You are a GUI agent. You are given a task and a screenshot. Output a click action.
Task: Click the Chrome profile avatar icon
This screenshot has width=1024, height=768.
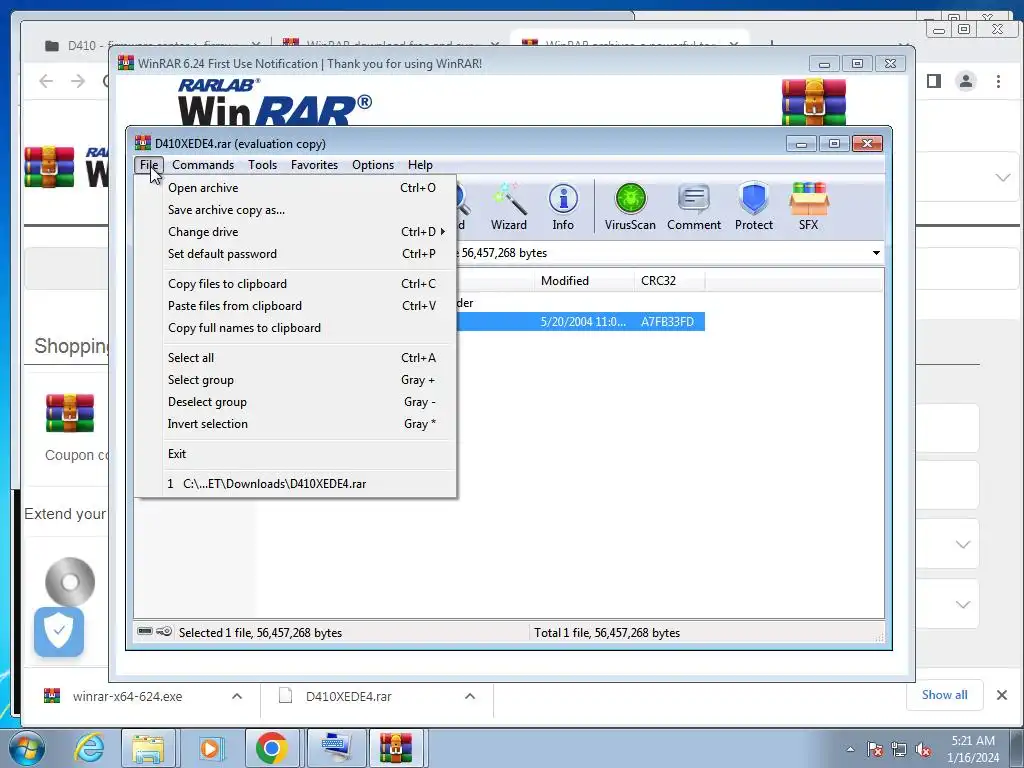[966, 81]
